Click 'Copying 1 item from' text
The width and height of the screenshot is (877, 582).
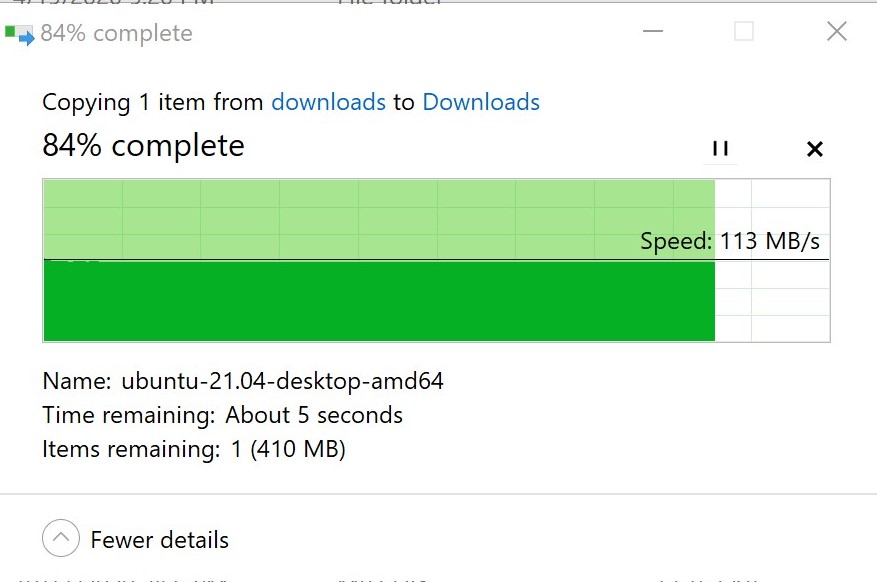(153, 102)
